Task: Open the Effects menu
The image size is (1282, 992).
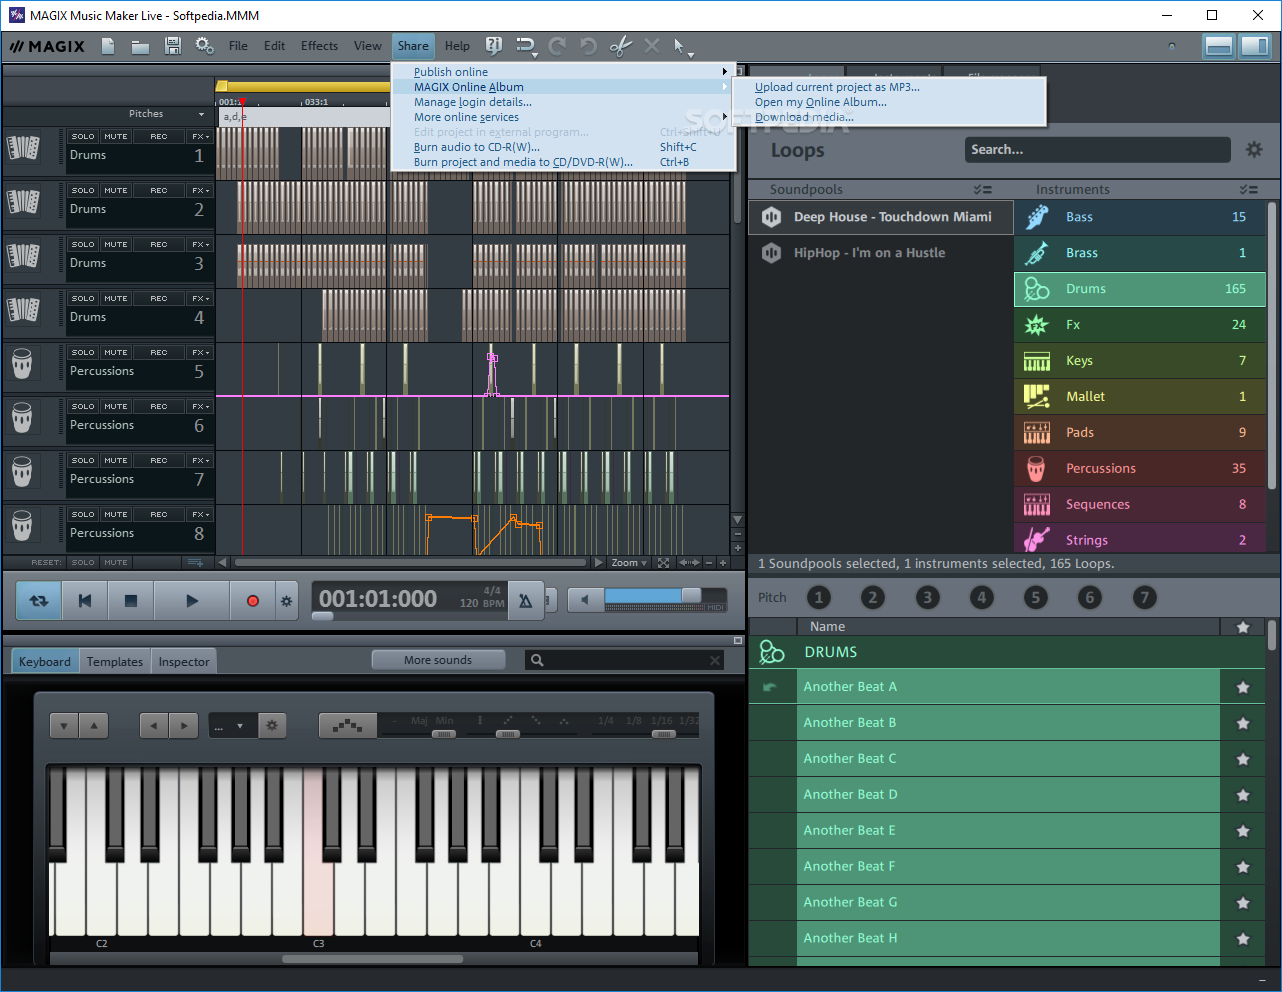Action: pos(319,46)
